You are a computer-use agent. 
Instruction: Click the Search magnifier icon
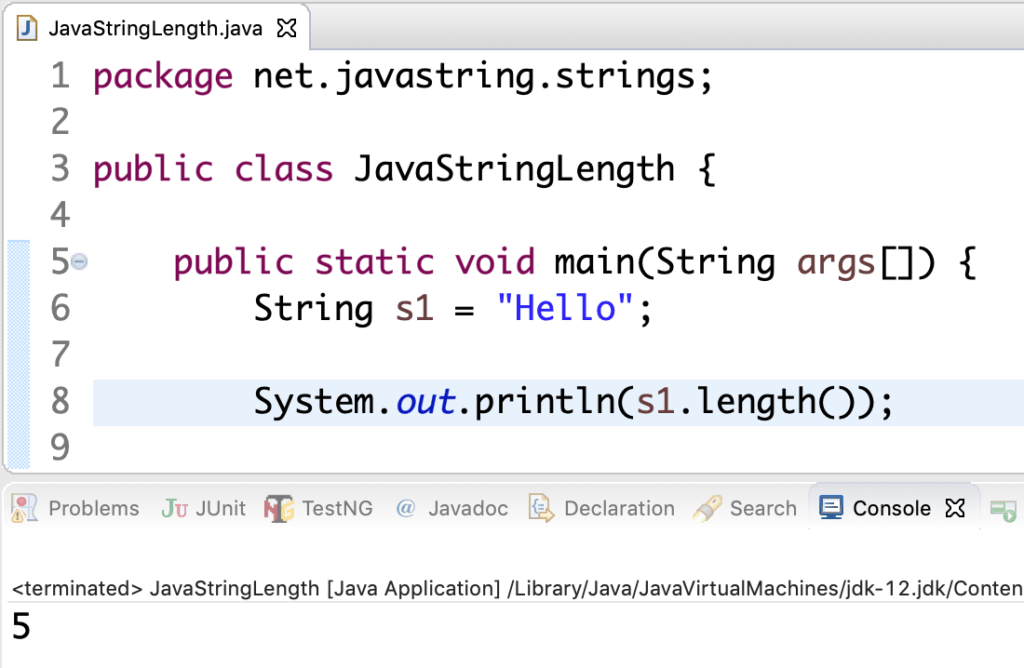point(706,508)
